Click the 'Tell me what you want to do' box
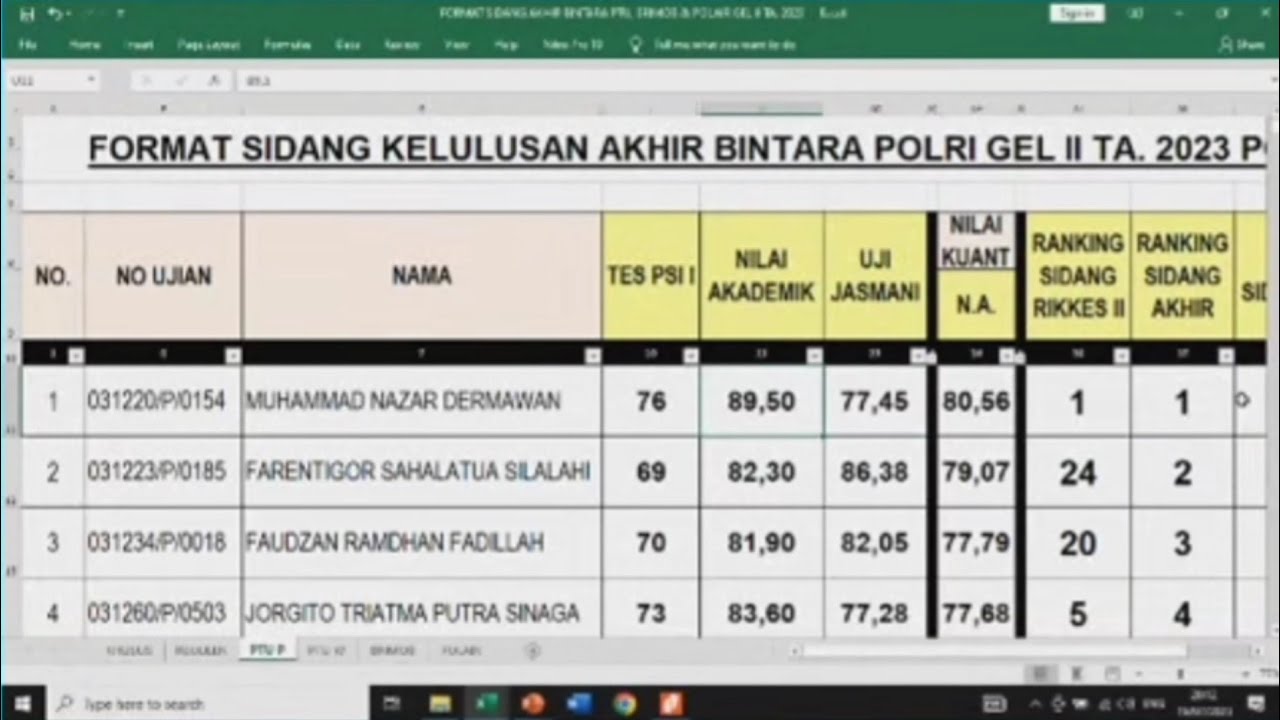 pos(725,45)
